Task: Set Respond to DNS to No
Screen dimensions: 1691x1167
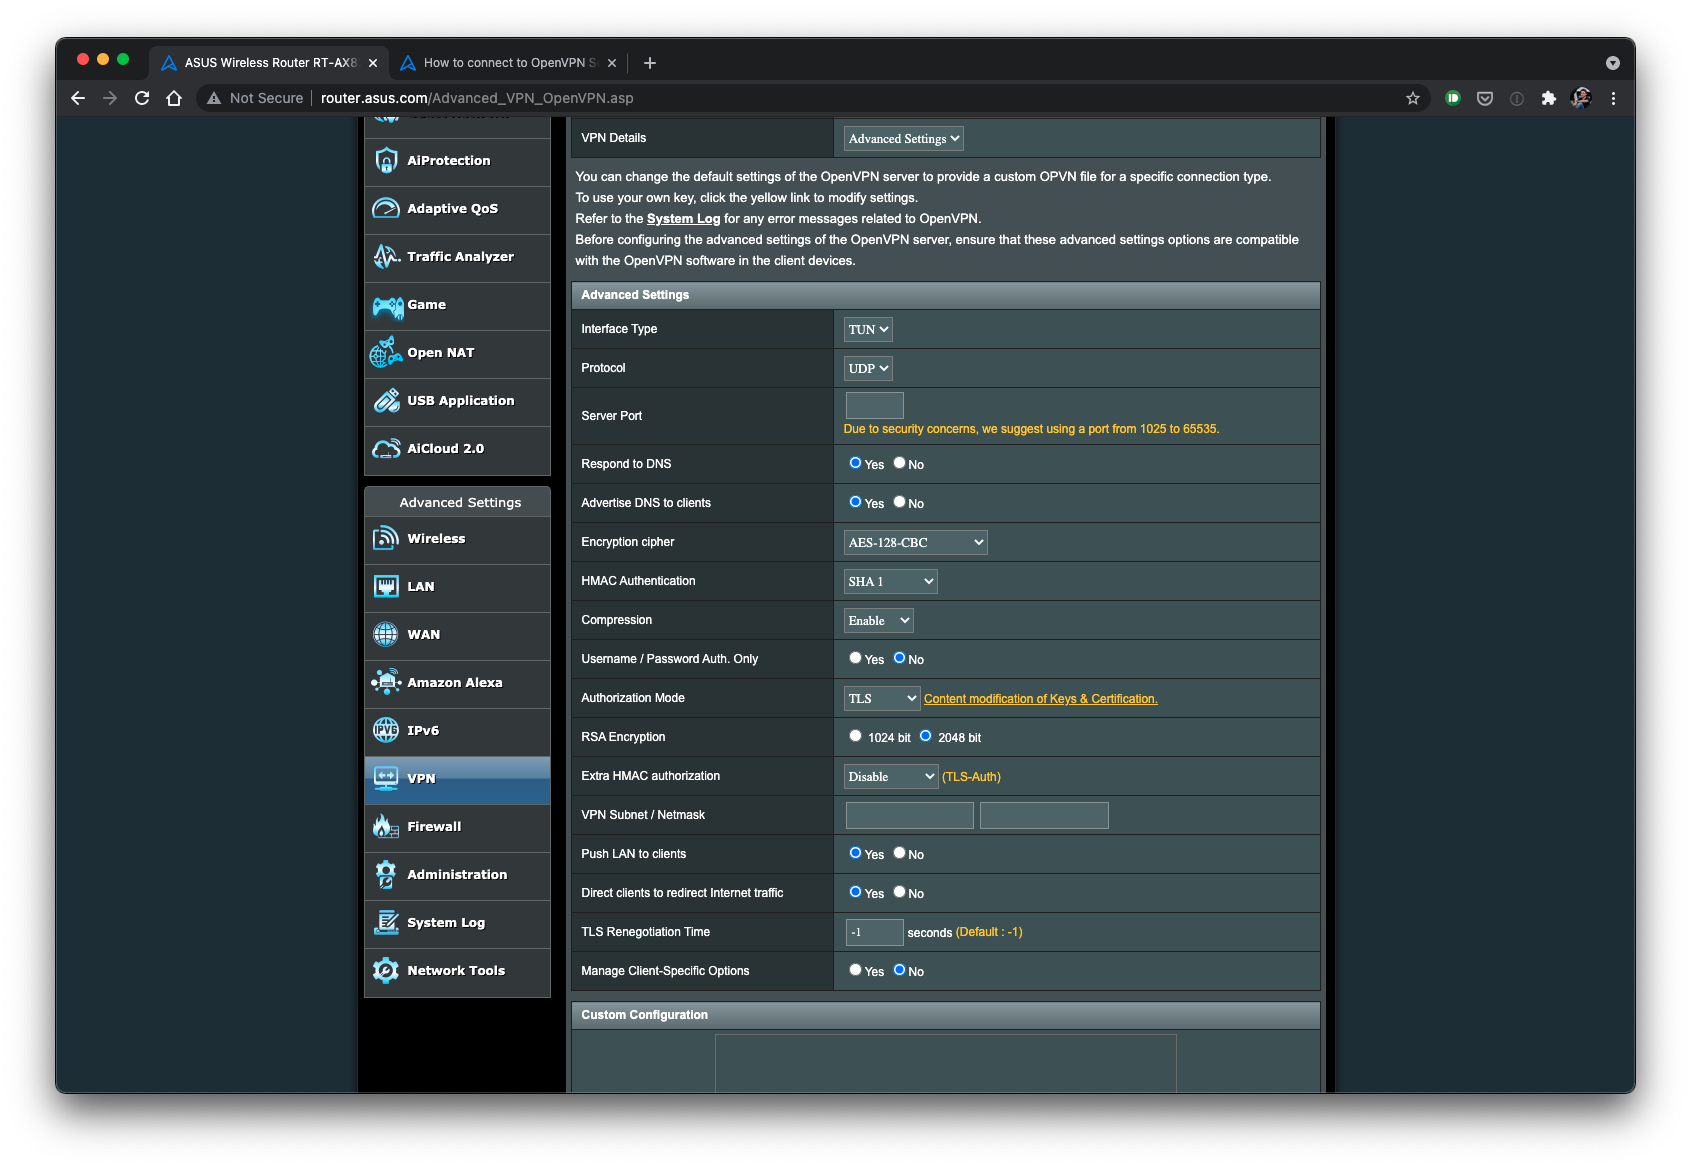Action: pyautogui.click(x=899, y=463)
